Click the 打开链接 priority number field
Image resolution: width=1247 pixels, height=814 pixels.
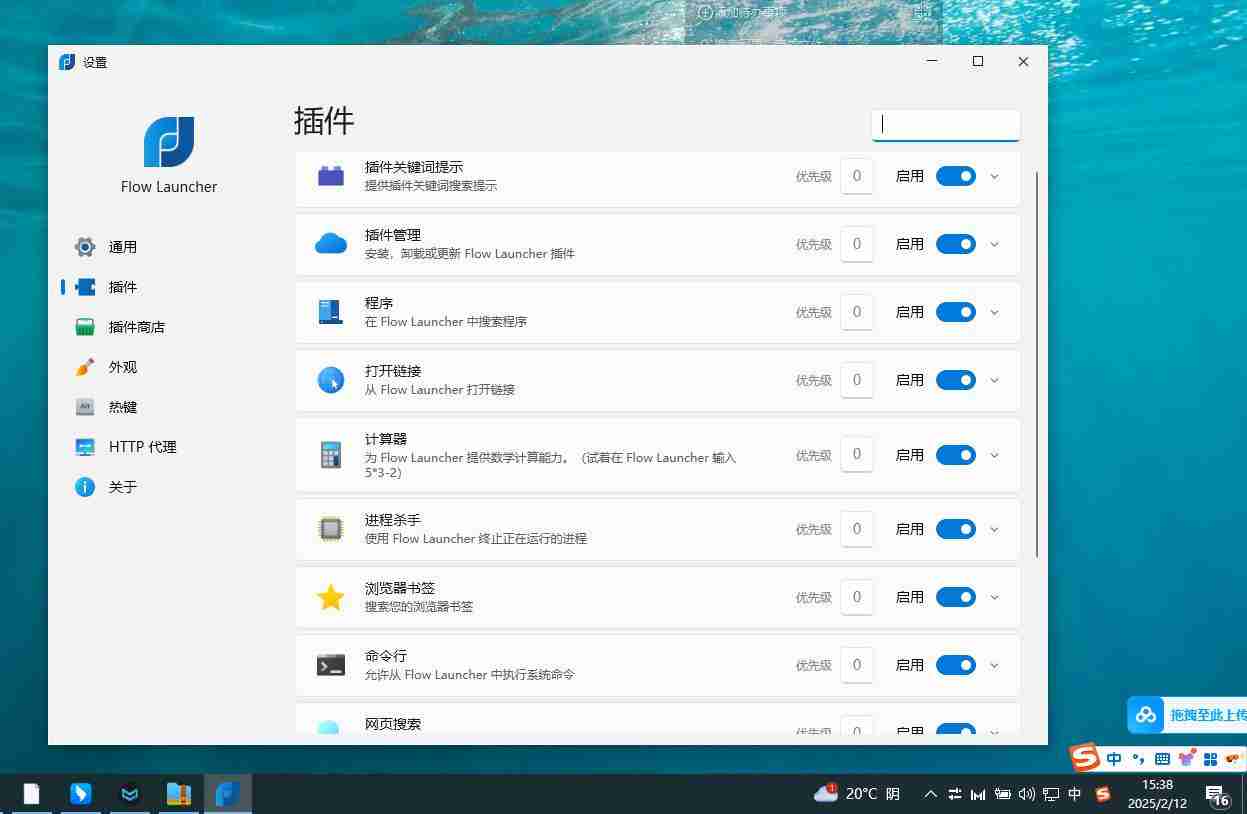(x=857, y=380)
